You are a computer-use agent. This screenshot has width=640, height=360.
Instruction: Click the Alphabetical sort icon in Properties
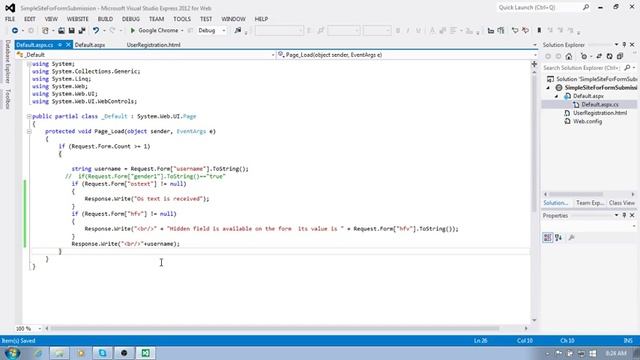tap(558, 238)
